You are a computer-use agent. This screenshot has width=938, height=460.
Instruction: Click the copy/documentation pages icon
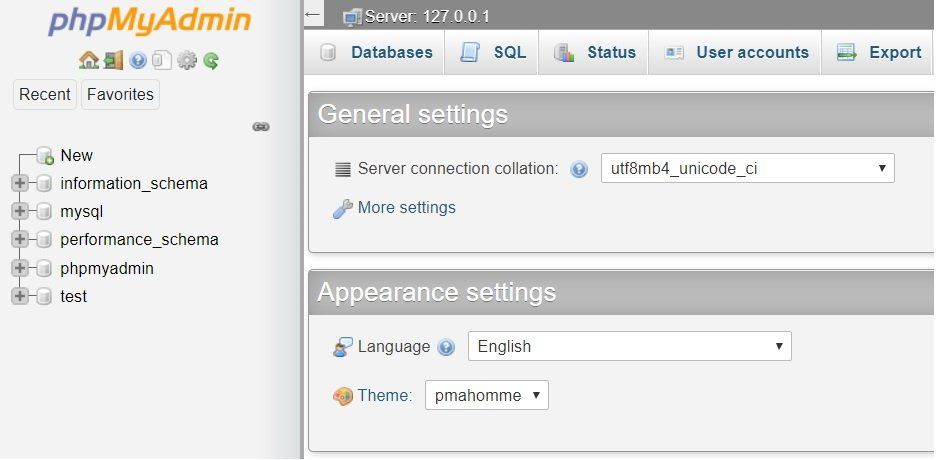point(162,60)
